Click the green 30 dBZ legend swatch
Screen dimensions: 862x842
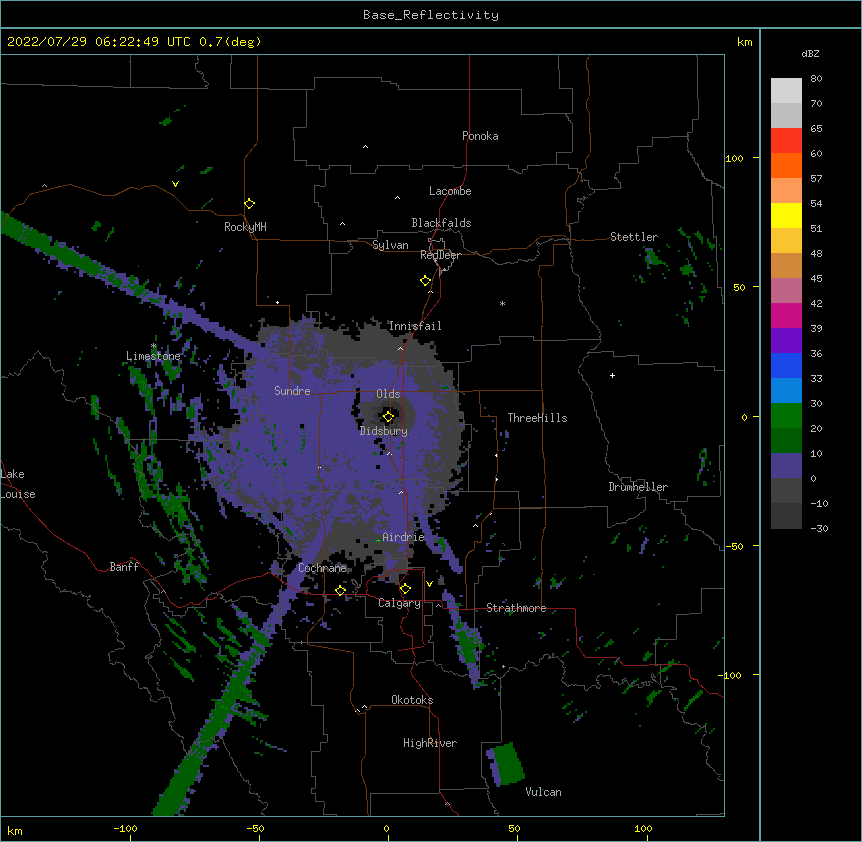point(786,416)
